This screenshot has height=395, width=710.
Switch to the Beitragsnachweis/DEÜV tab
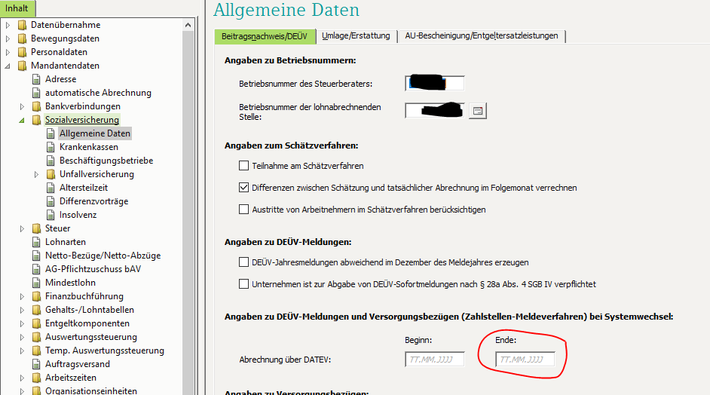pos(265,36)
